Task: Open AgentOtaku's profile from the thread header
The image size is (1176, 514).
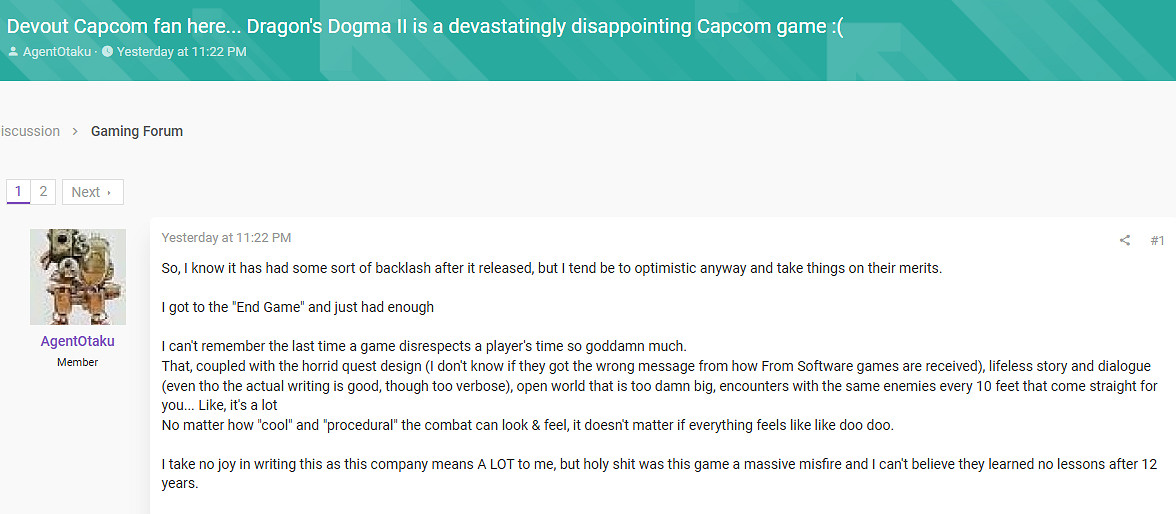Action: coord(56,51)
